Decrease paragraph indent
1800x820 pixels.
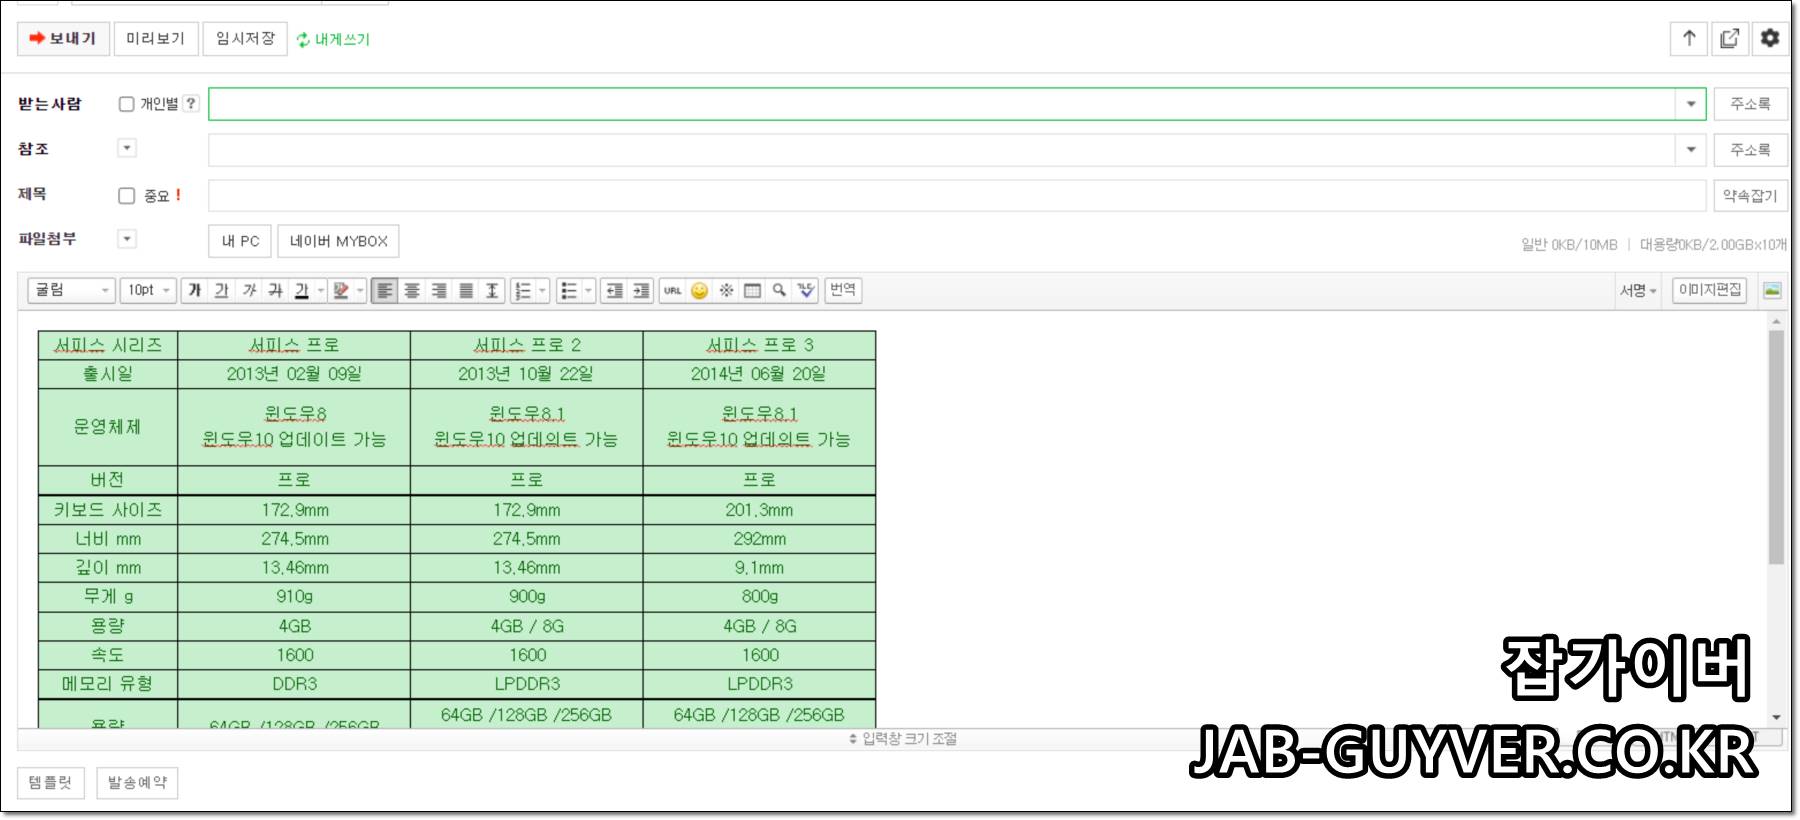(x=614, y=290)
